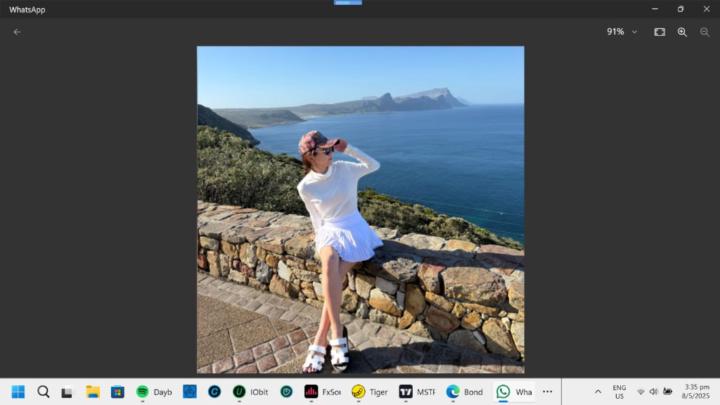Click the photo of the woman on the wall
Screen dimensions: 720x405
click(x=360, y=209)
